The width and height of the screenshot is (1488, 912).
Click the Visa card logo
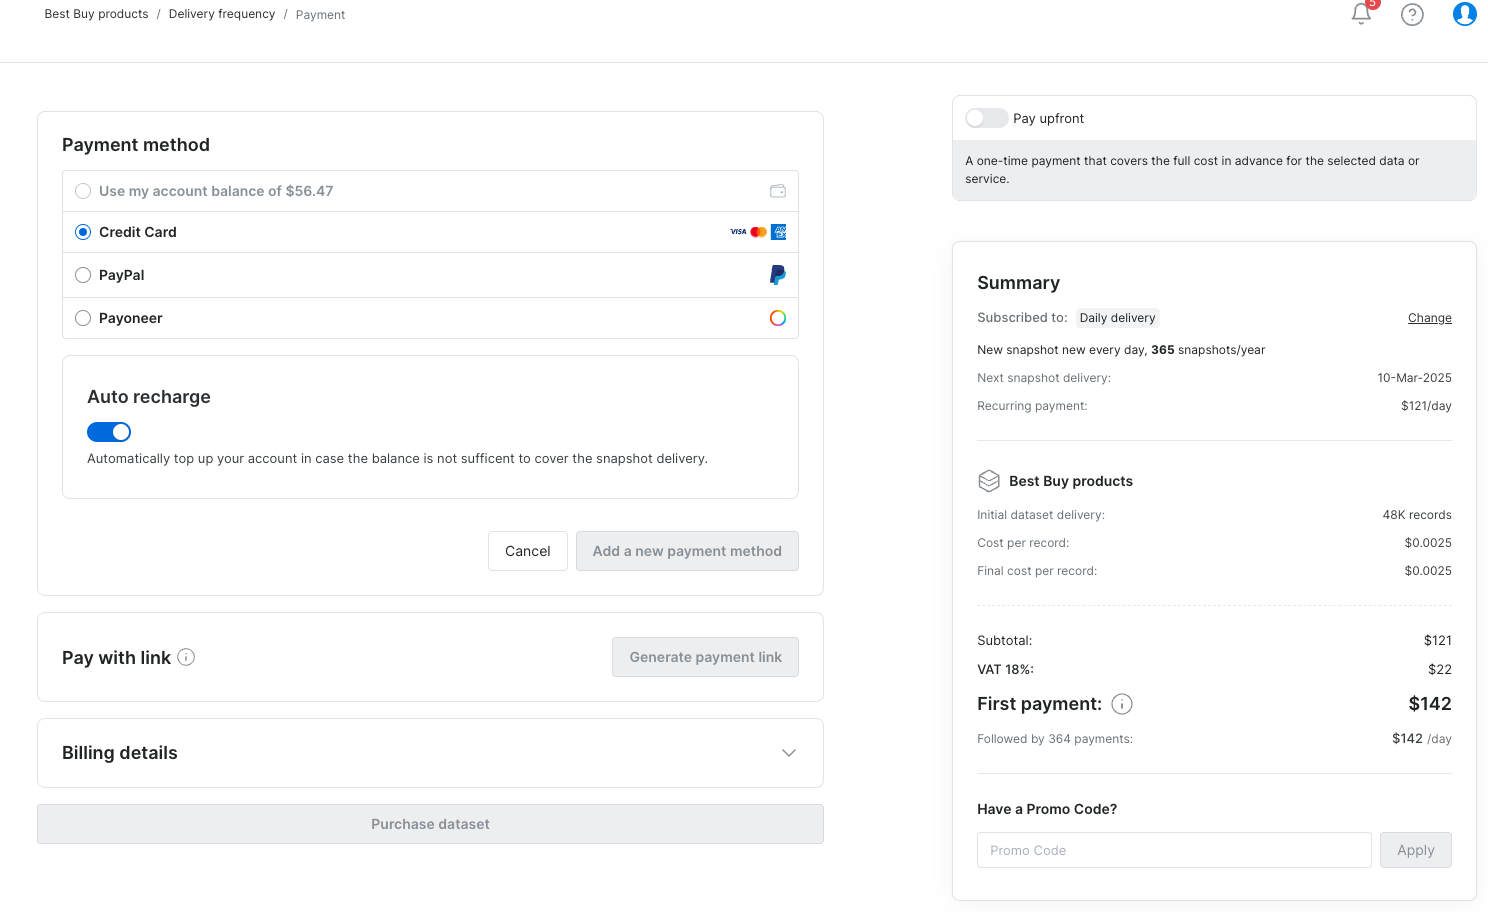[738, 232]
